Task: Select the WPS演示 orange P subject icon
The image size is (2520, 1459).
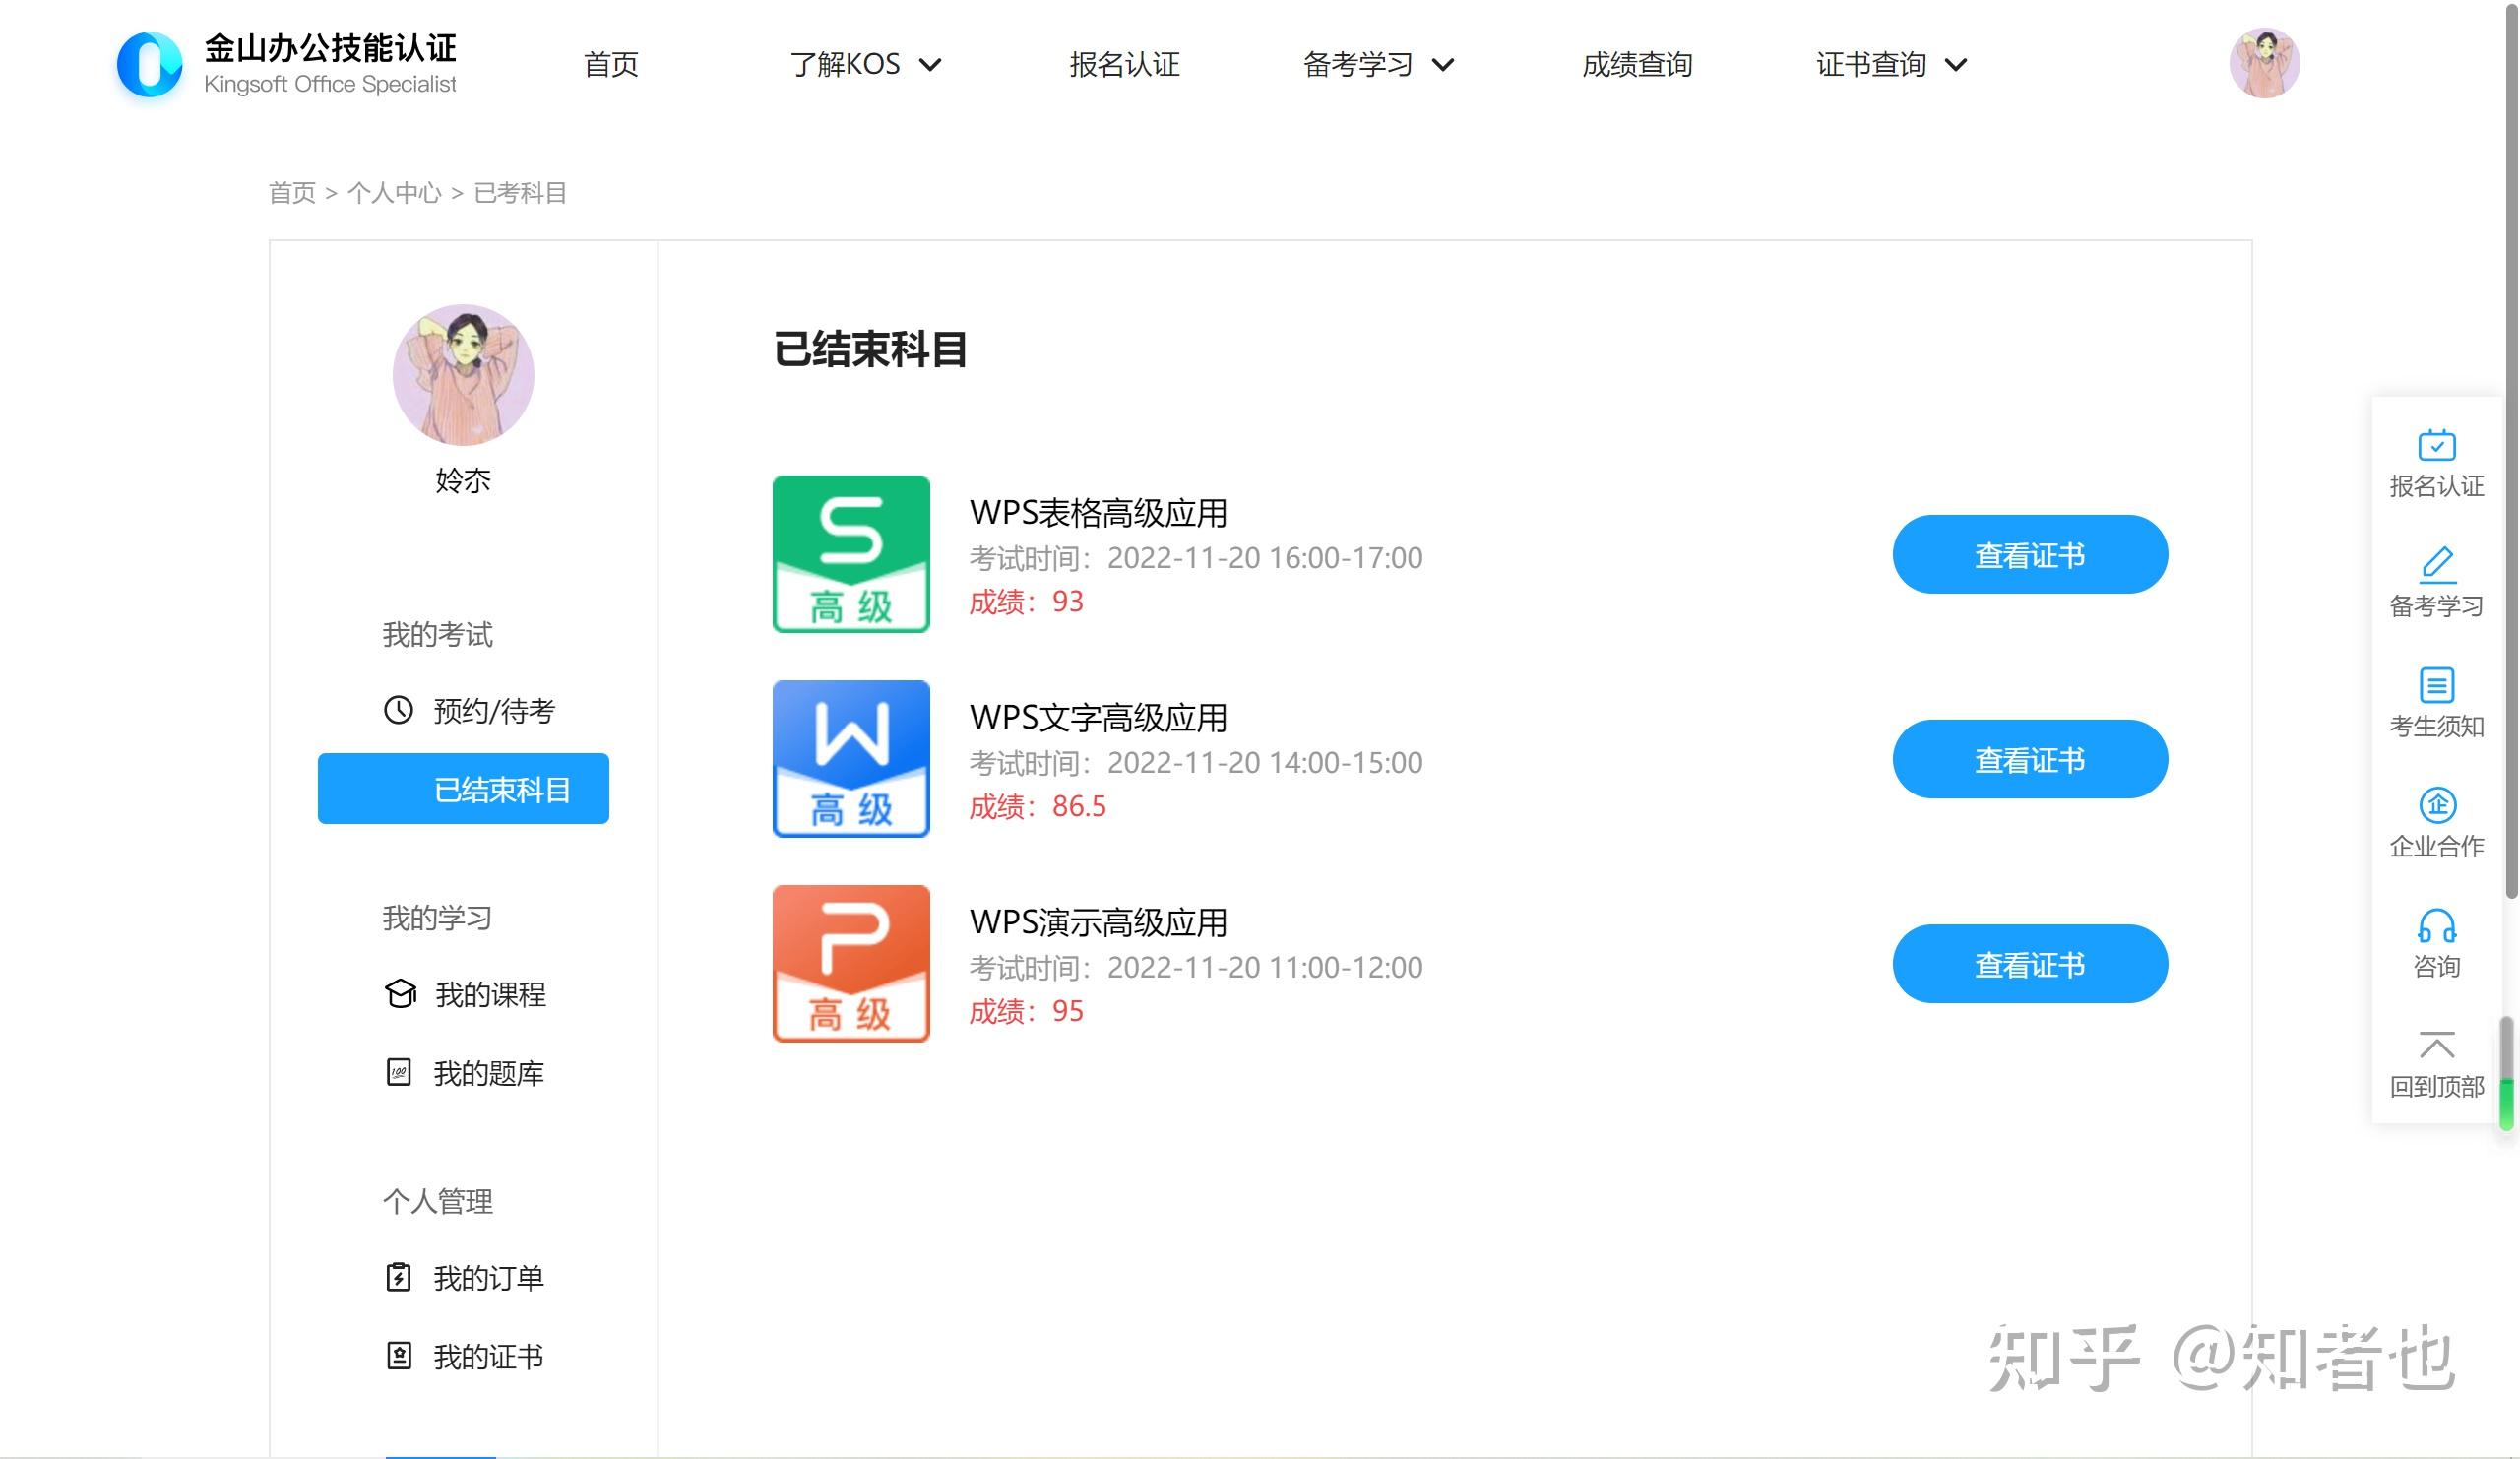Action: tap(851, 963)
